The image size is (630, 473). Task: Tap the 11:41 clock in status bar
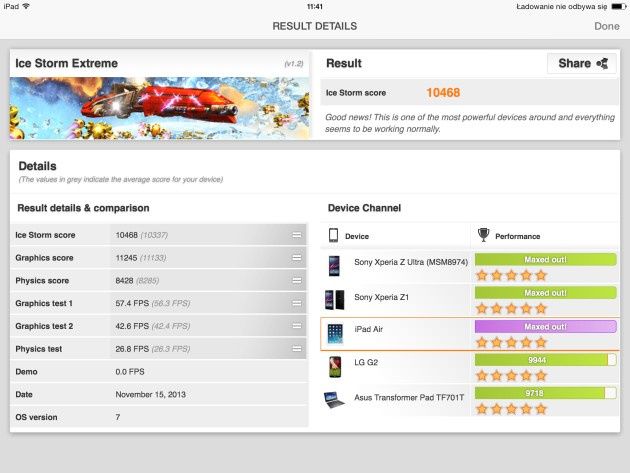tap(315, 6)
